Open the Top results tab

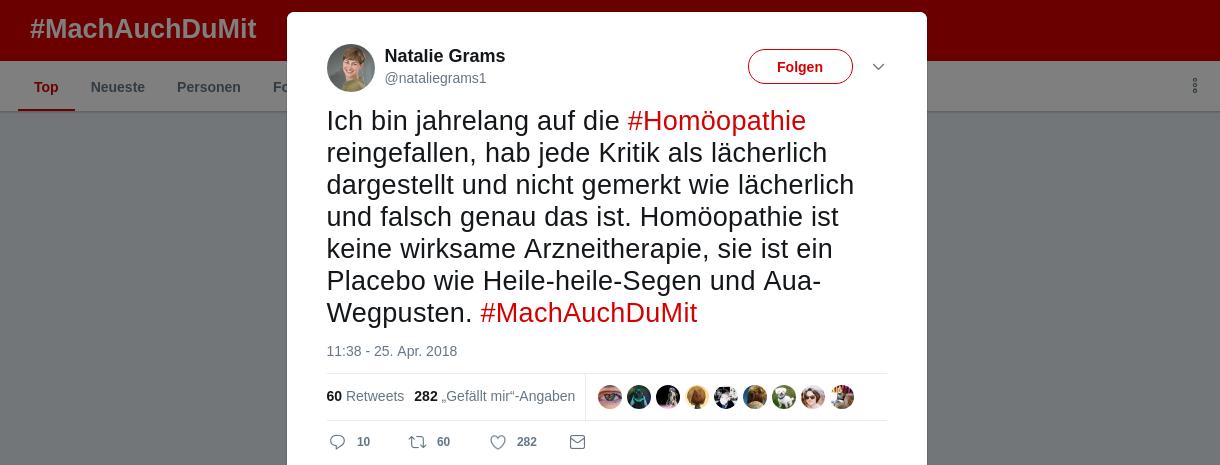pyautogui.click(x=46, y=87)
